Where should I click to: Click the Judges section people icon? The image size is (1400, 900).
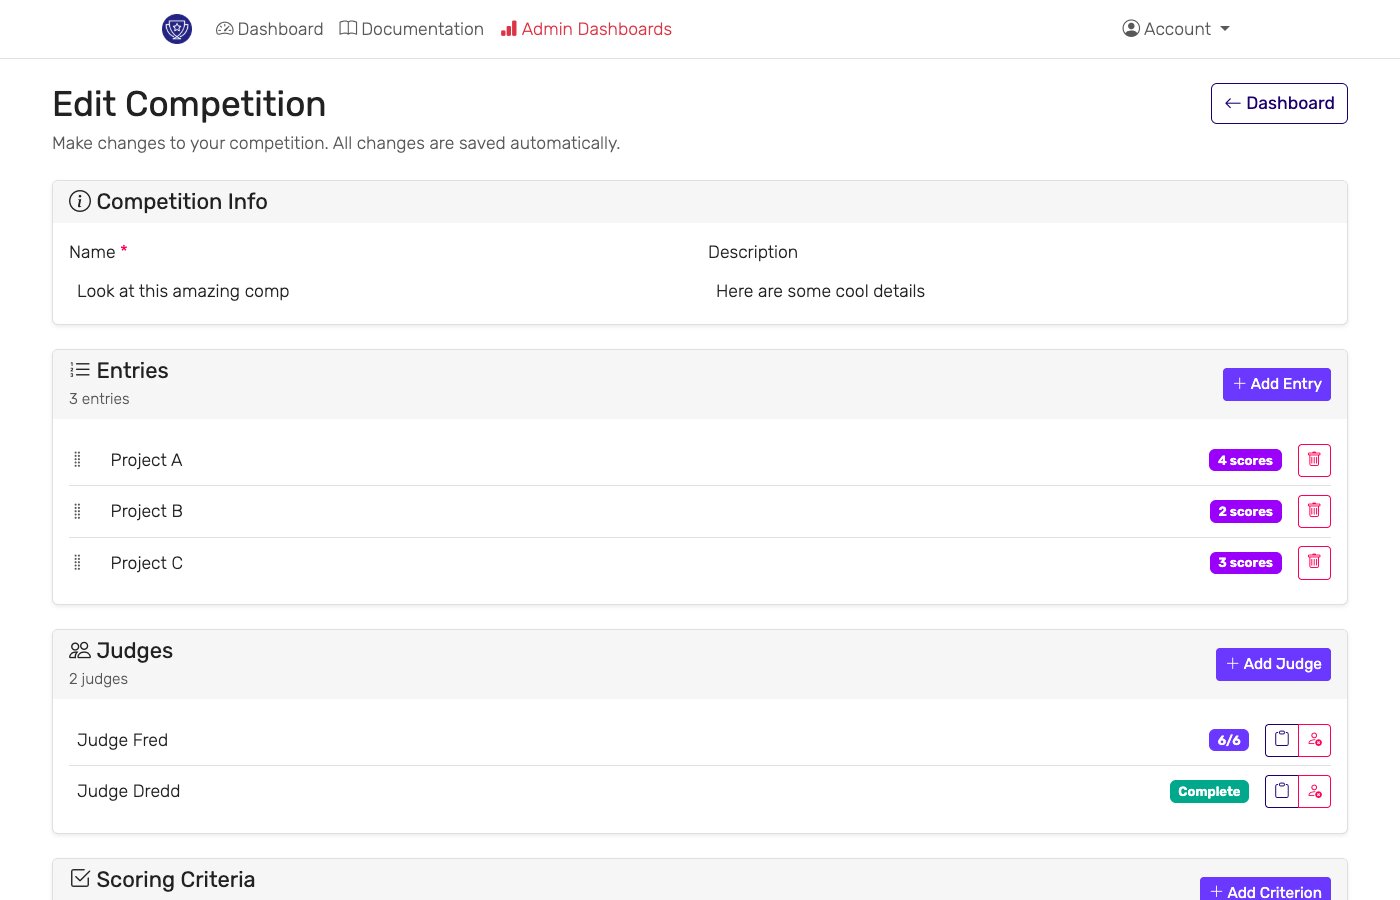[x=80, y=649]
